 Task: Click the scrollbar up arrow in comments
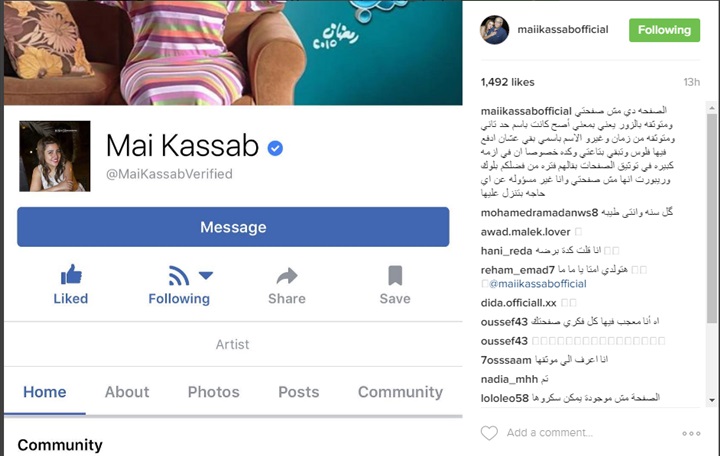(712, 108)
